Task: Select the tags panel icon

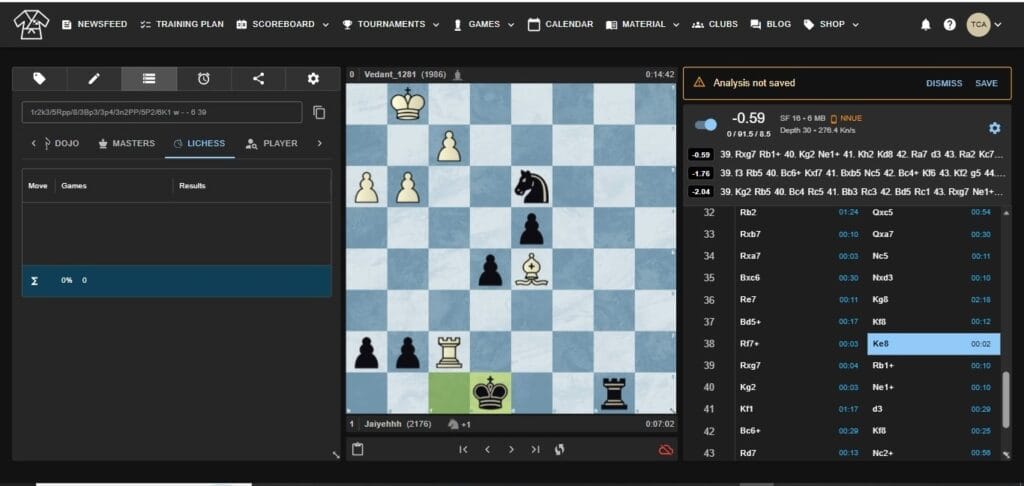Action: (39, 79)
